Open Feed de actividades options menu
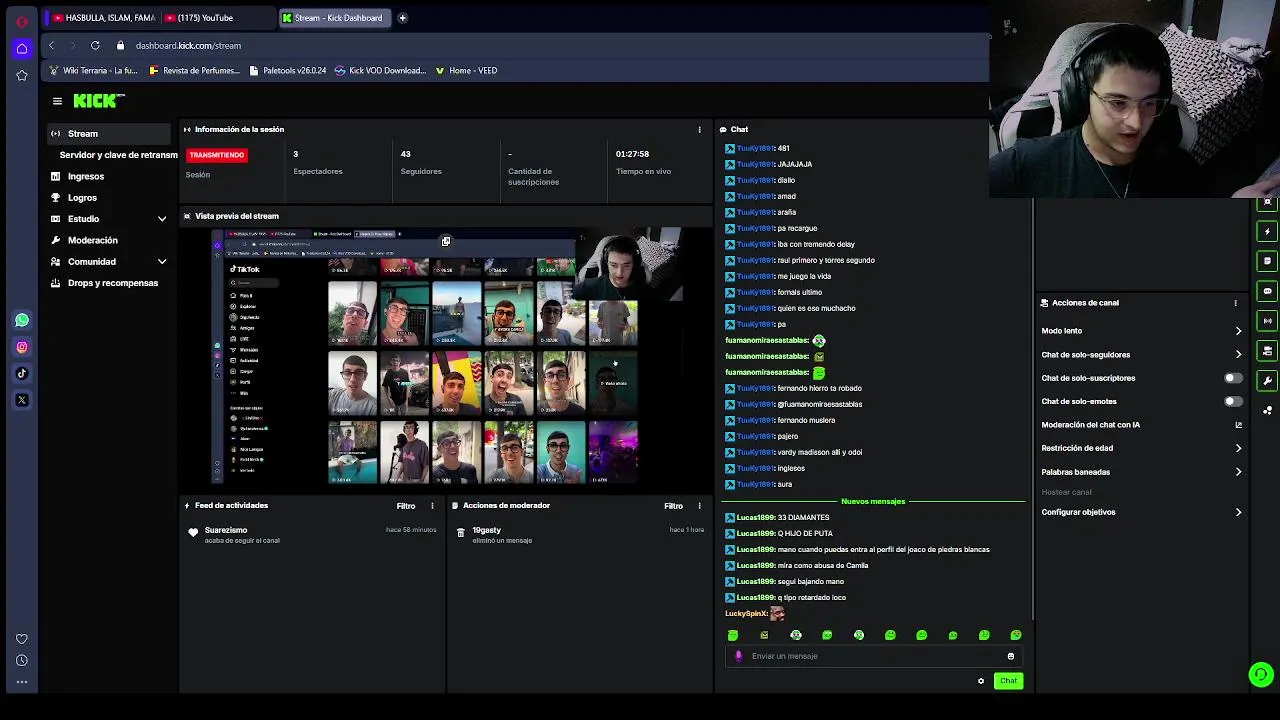 (x=432, y=505)
